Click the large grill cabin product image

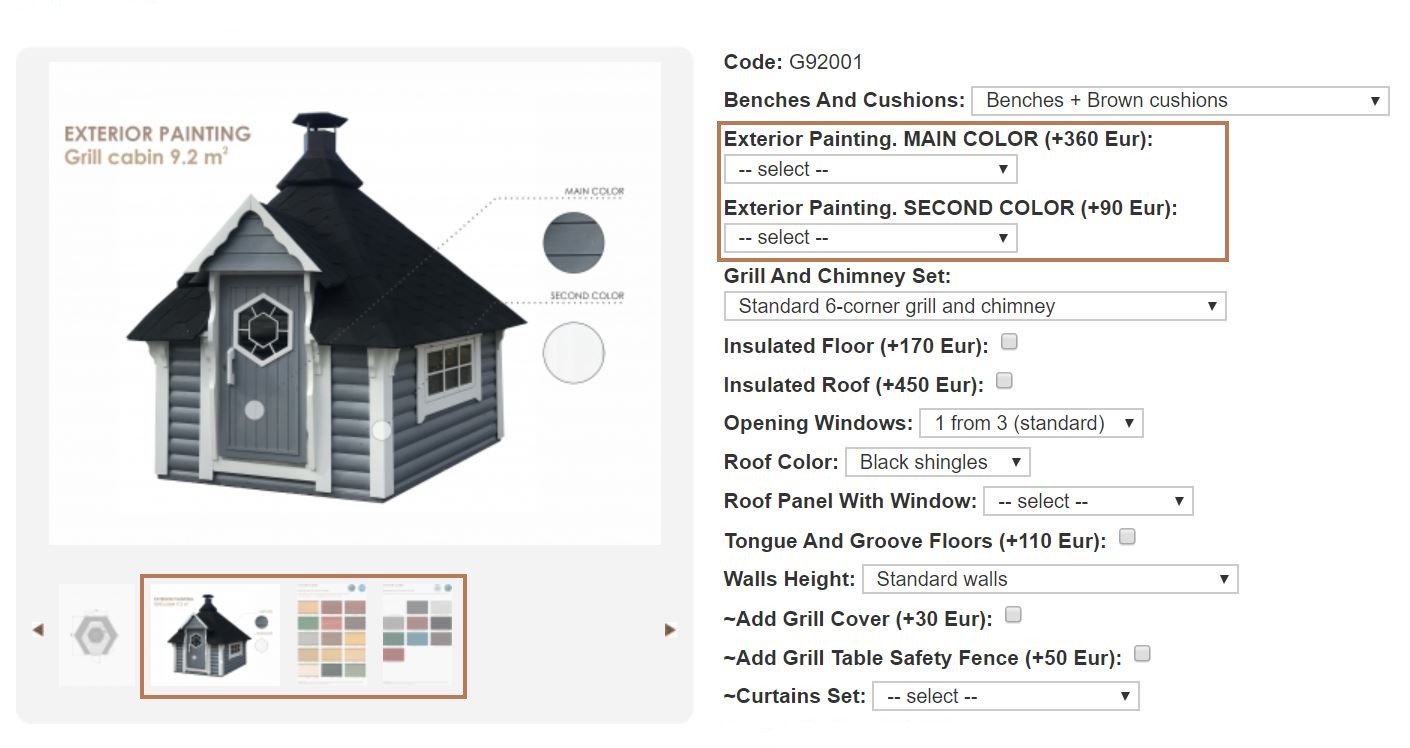354,303
